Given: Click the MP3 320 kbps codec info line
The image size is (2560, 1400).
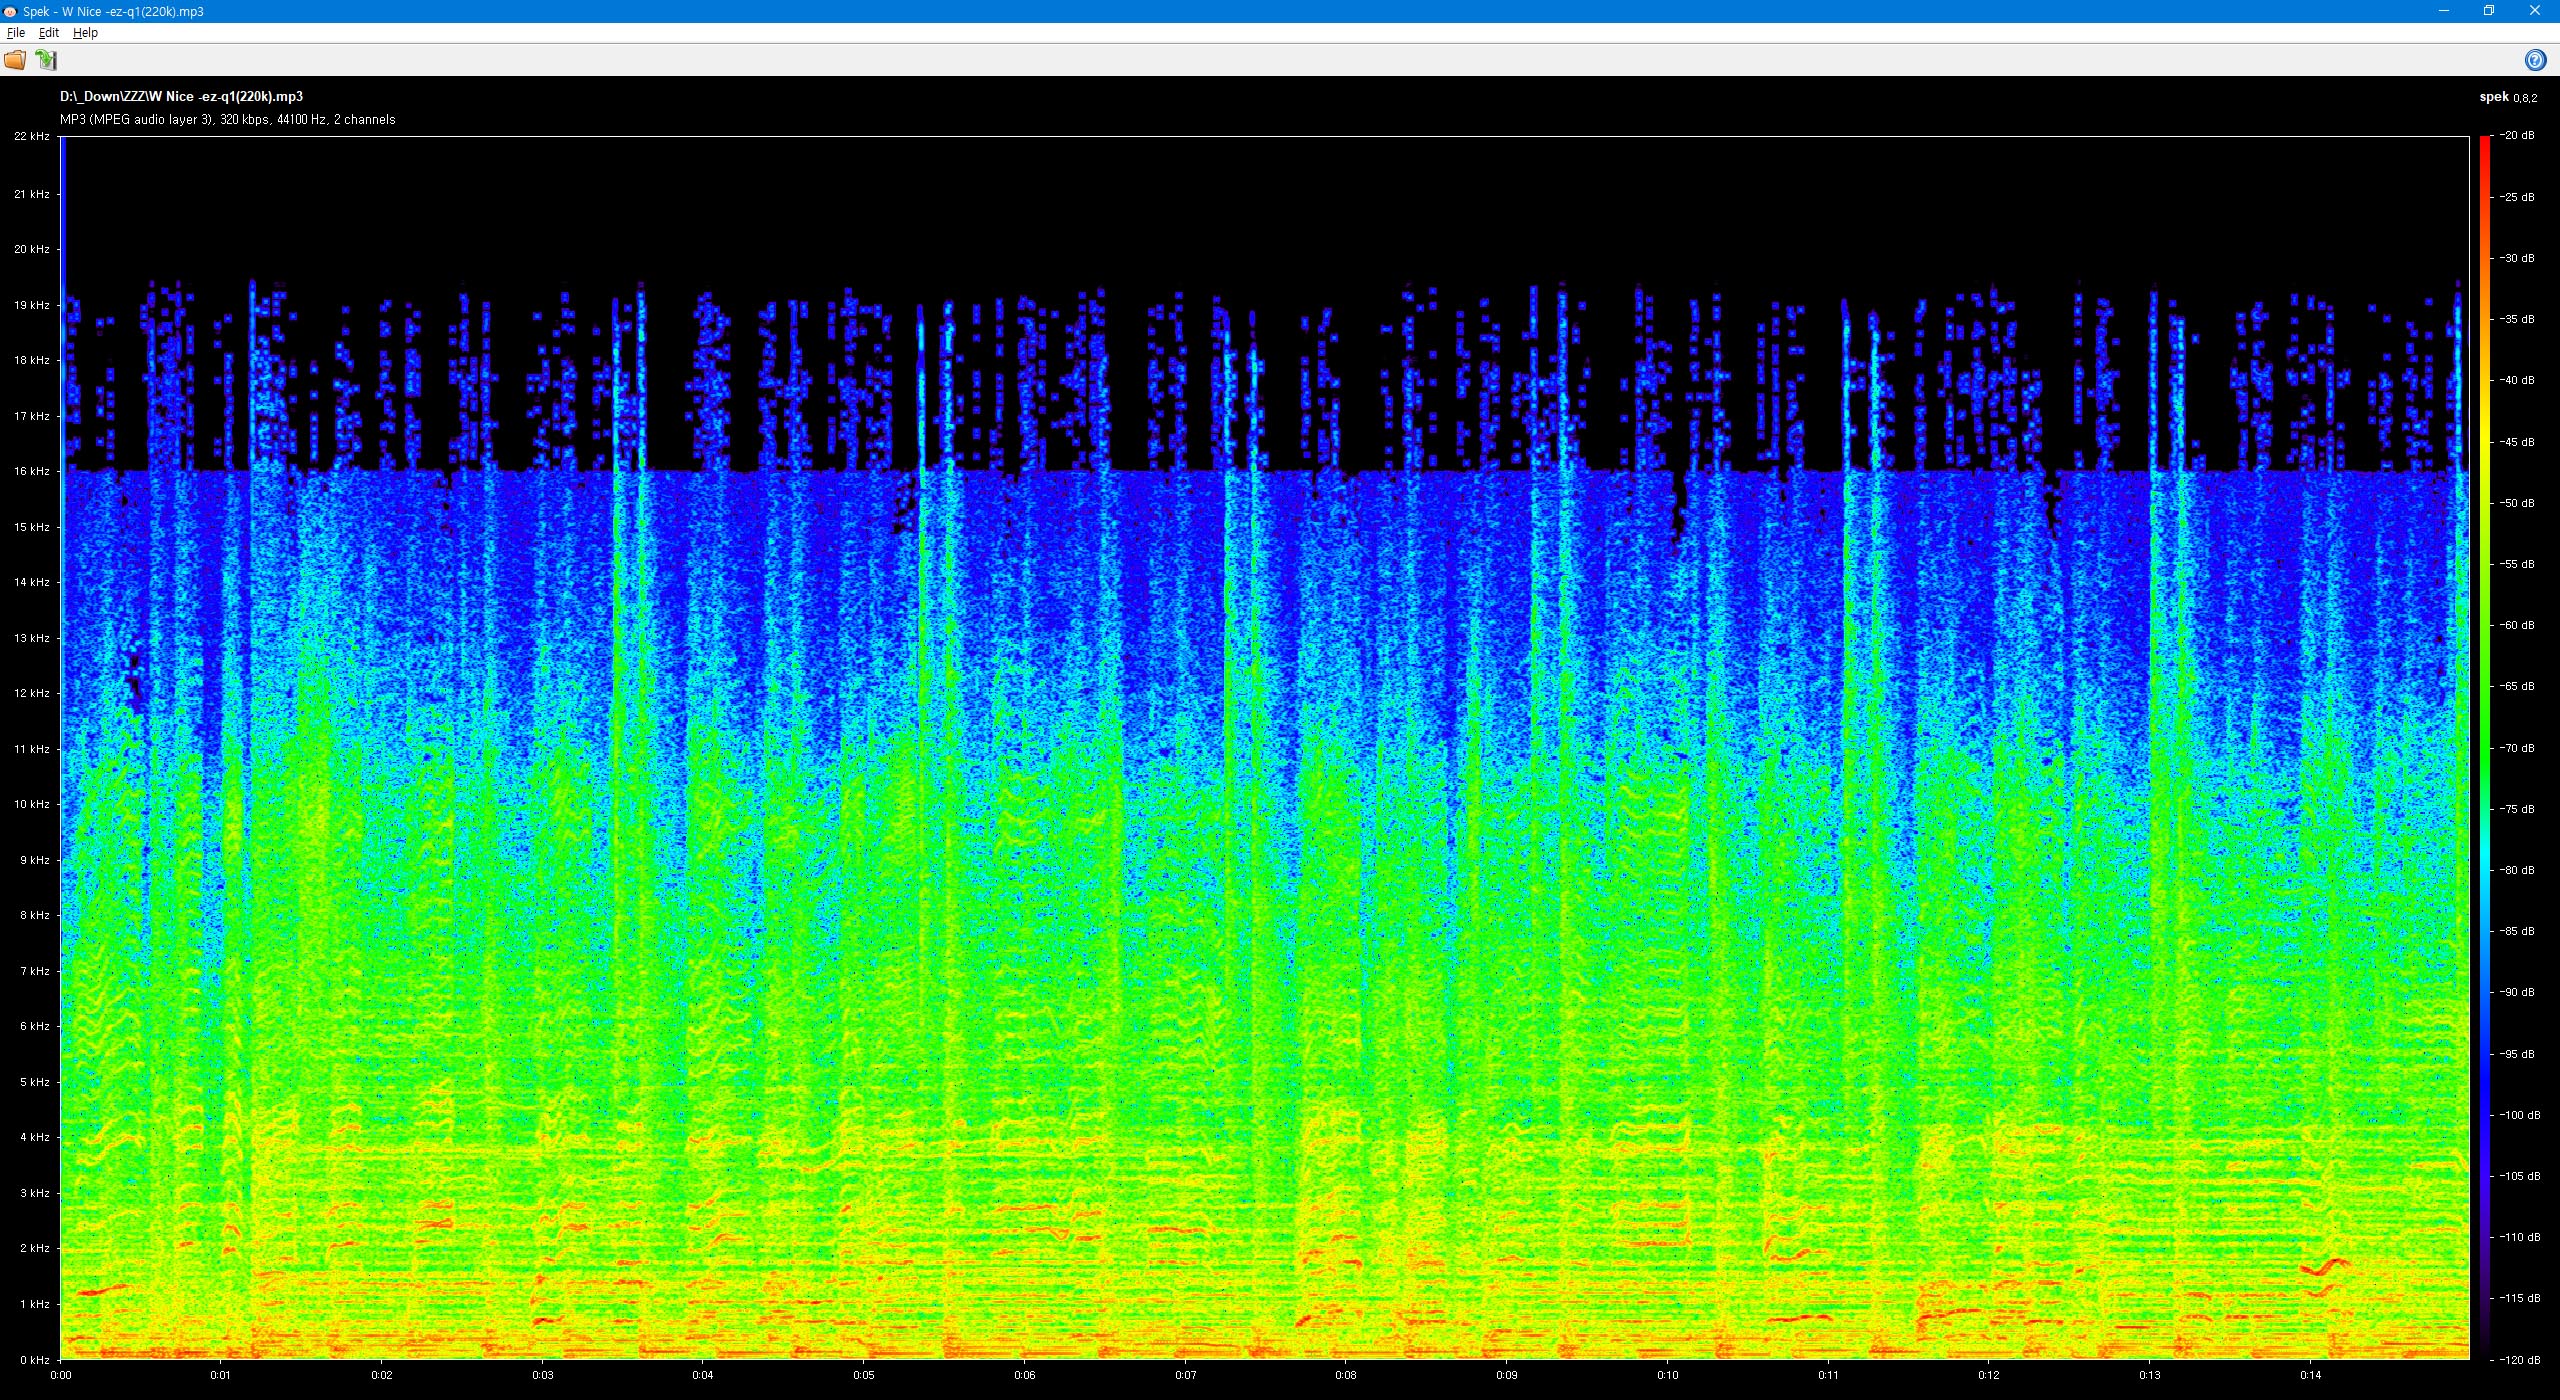Looking at the screenshot, I should pyautogui.click(x=227, y=120).
